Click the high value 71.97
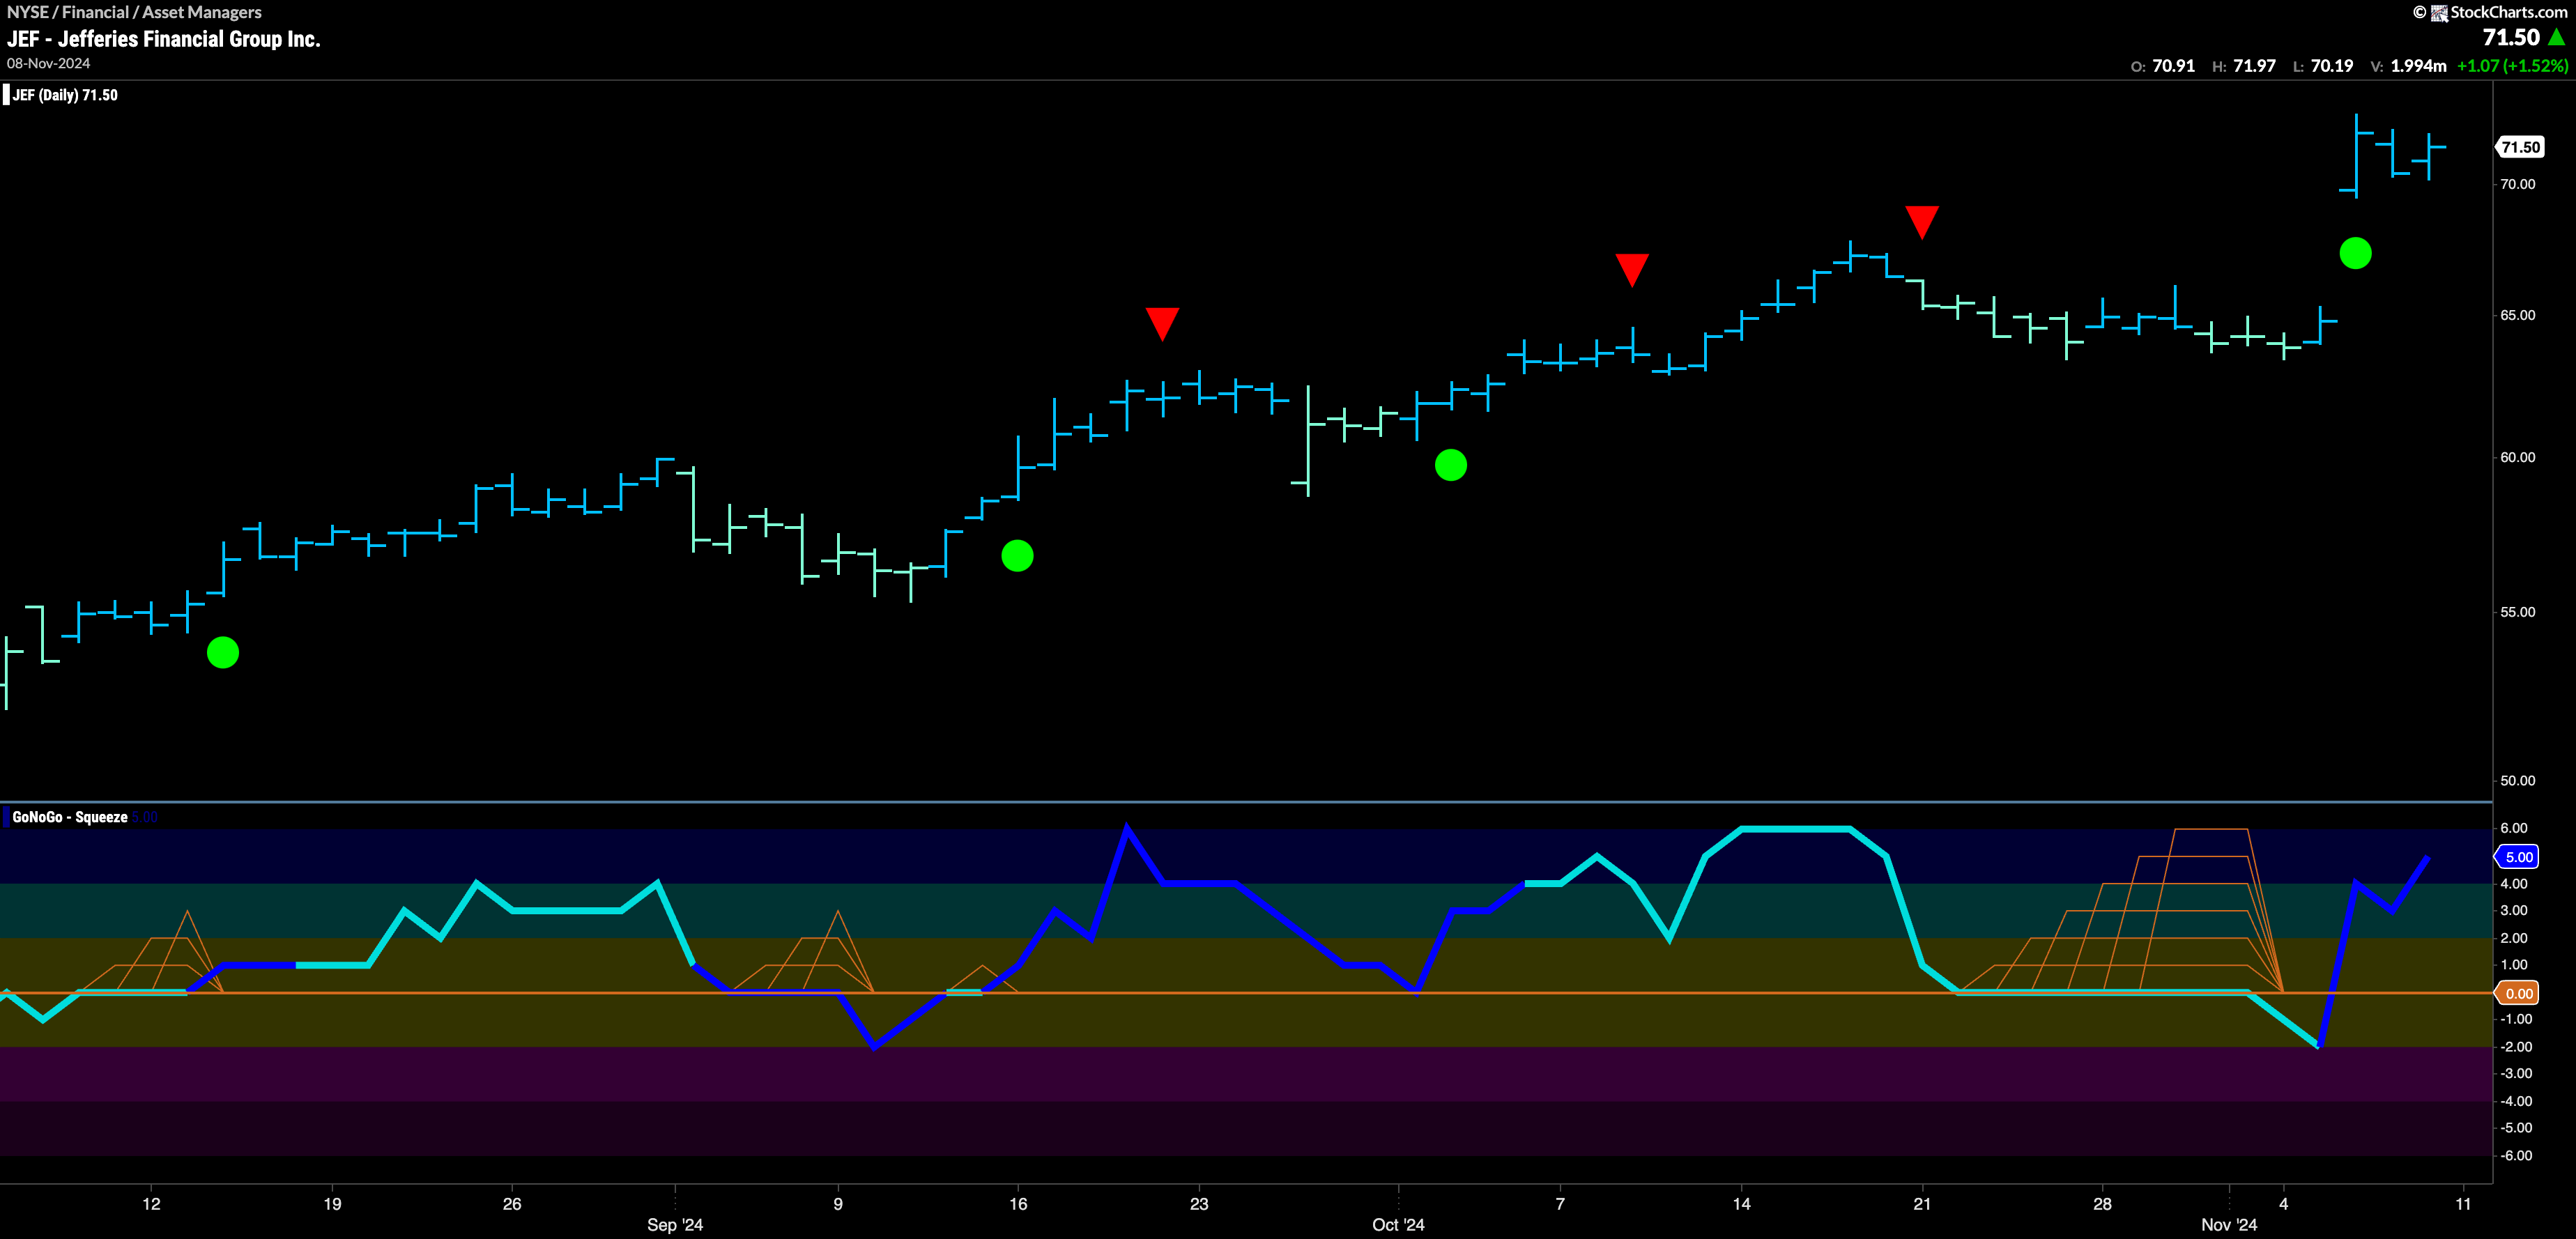 [2254, 66]
